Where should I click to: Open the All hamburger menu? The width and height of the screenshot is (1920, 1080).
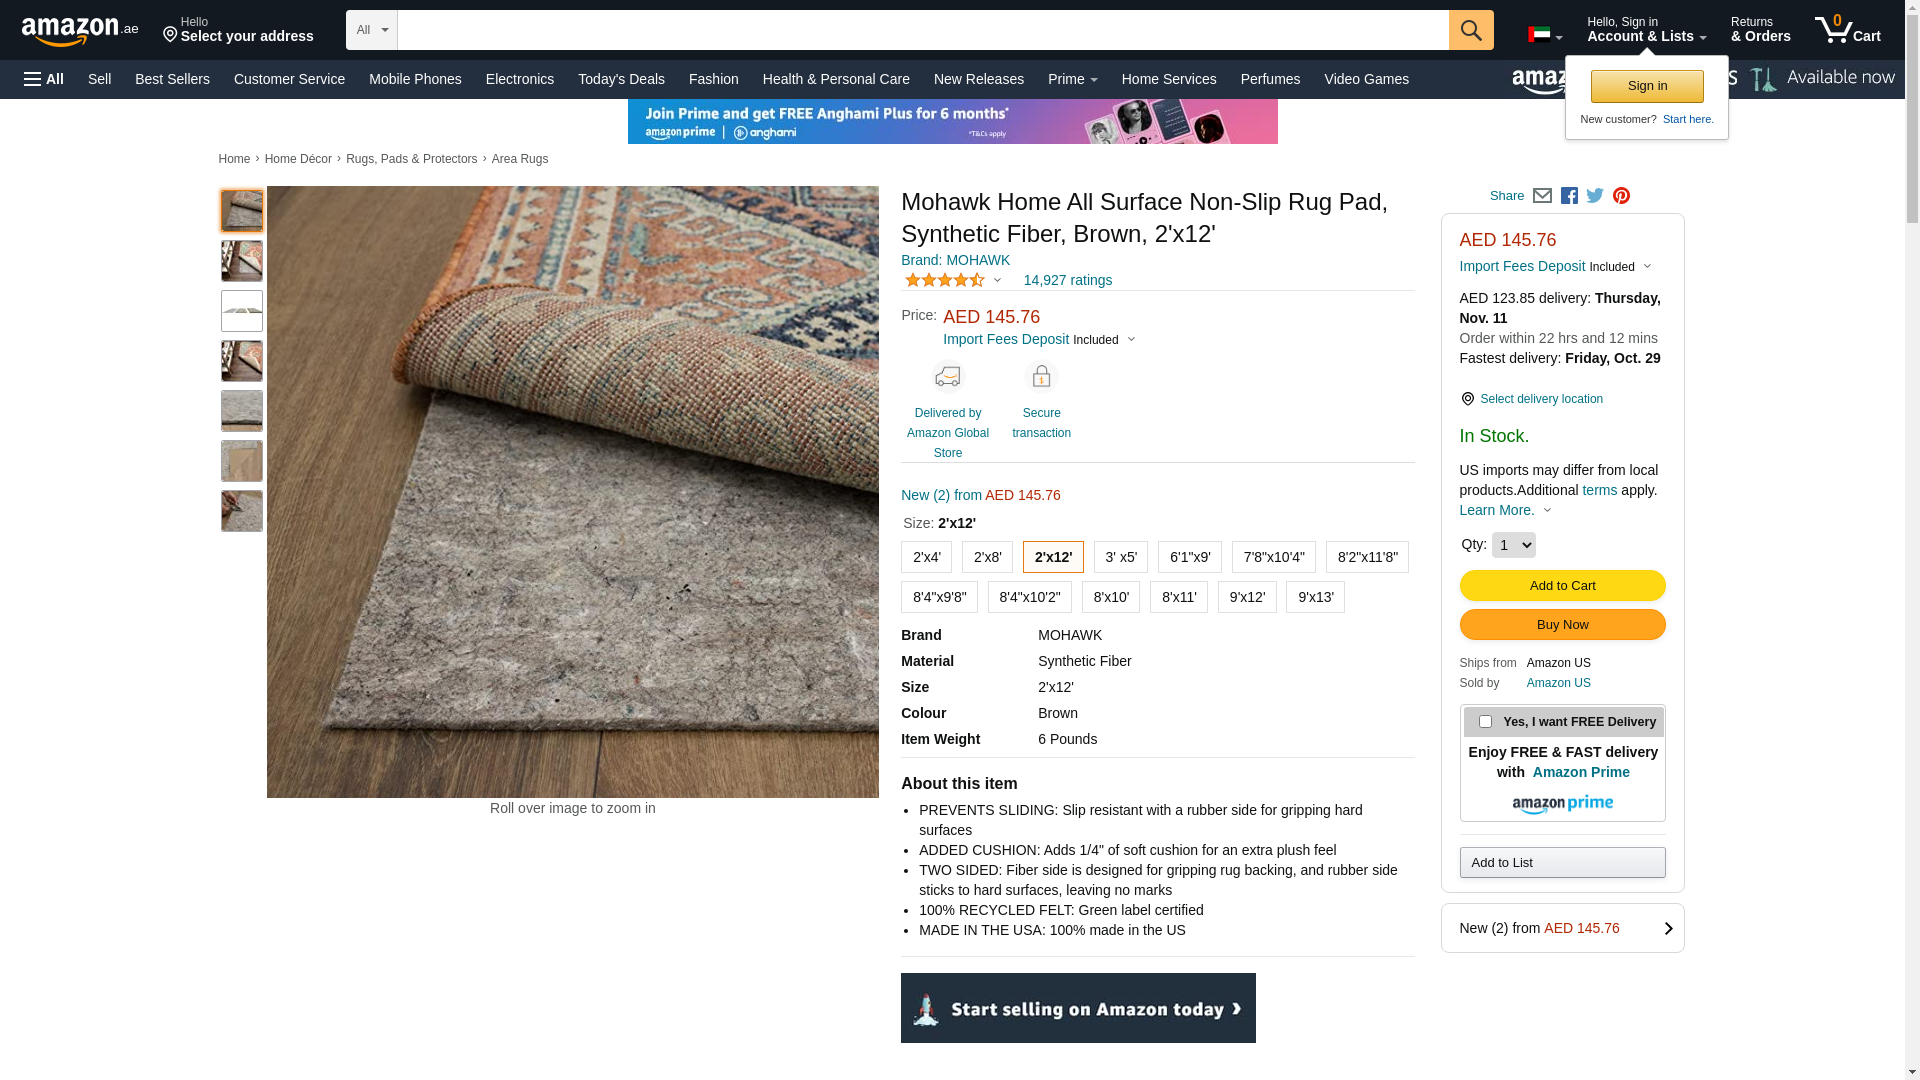pos(44,79)
